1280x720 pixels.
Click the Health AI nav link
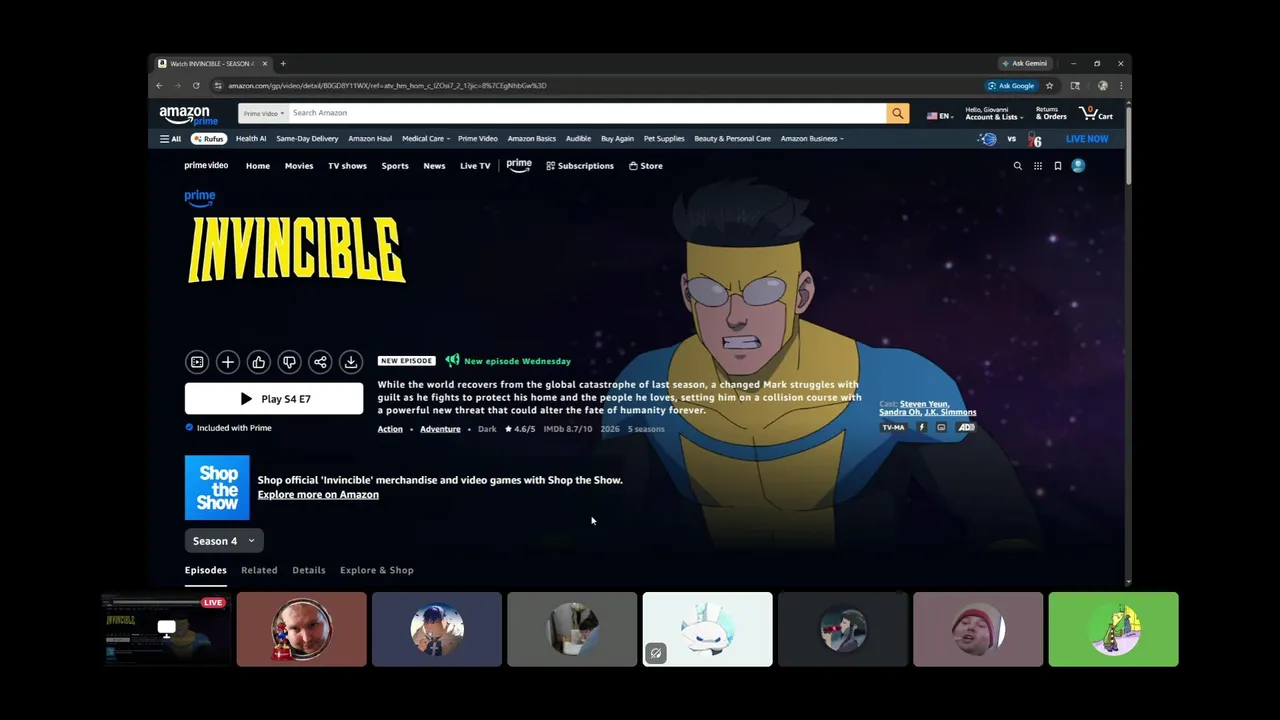251,139
